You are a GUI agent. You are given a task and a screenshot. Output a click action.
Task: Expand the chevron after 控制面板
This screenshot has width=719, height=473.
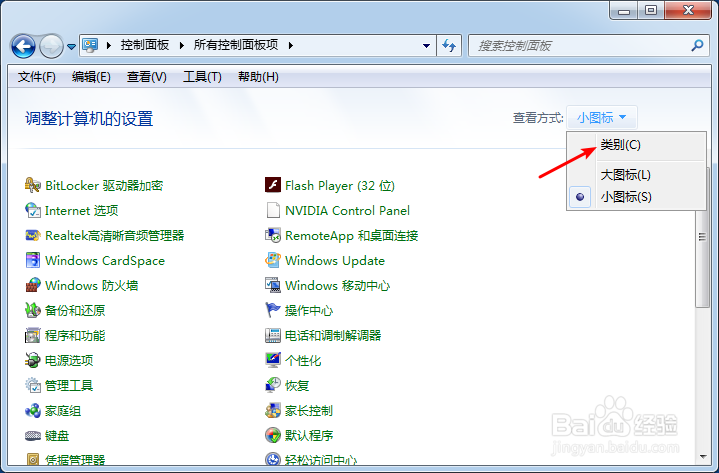(x=182, y=45)
